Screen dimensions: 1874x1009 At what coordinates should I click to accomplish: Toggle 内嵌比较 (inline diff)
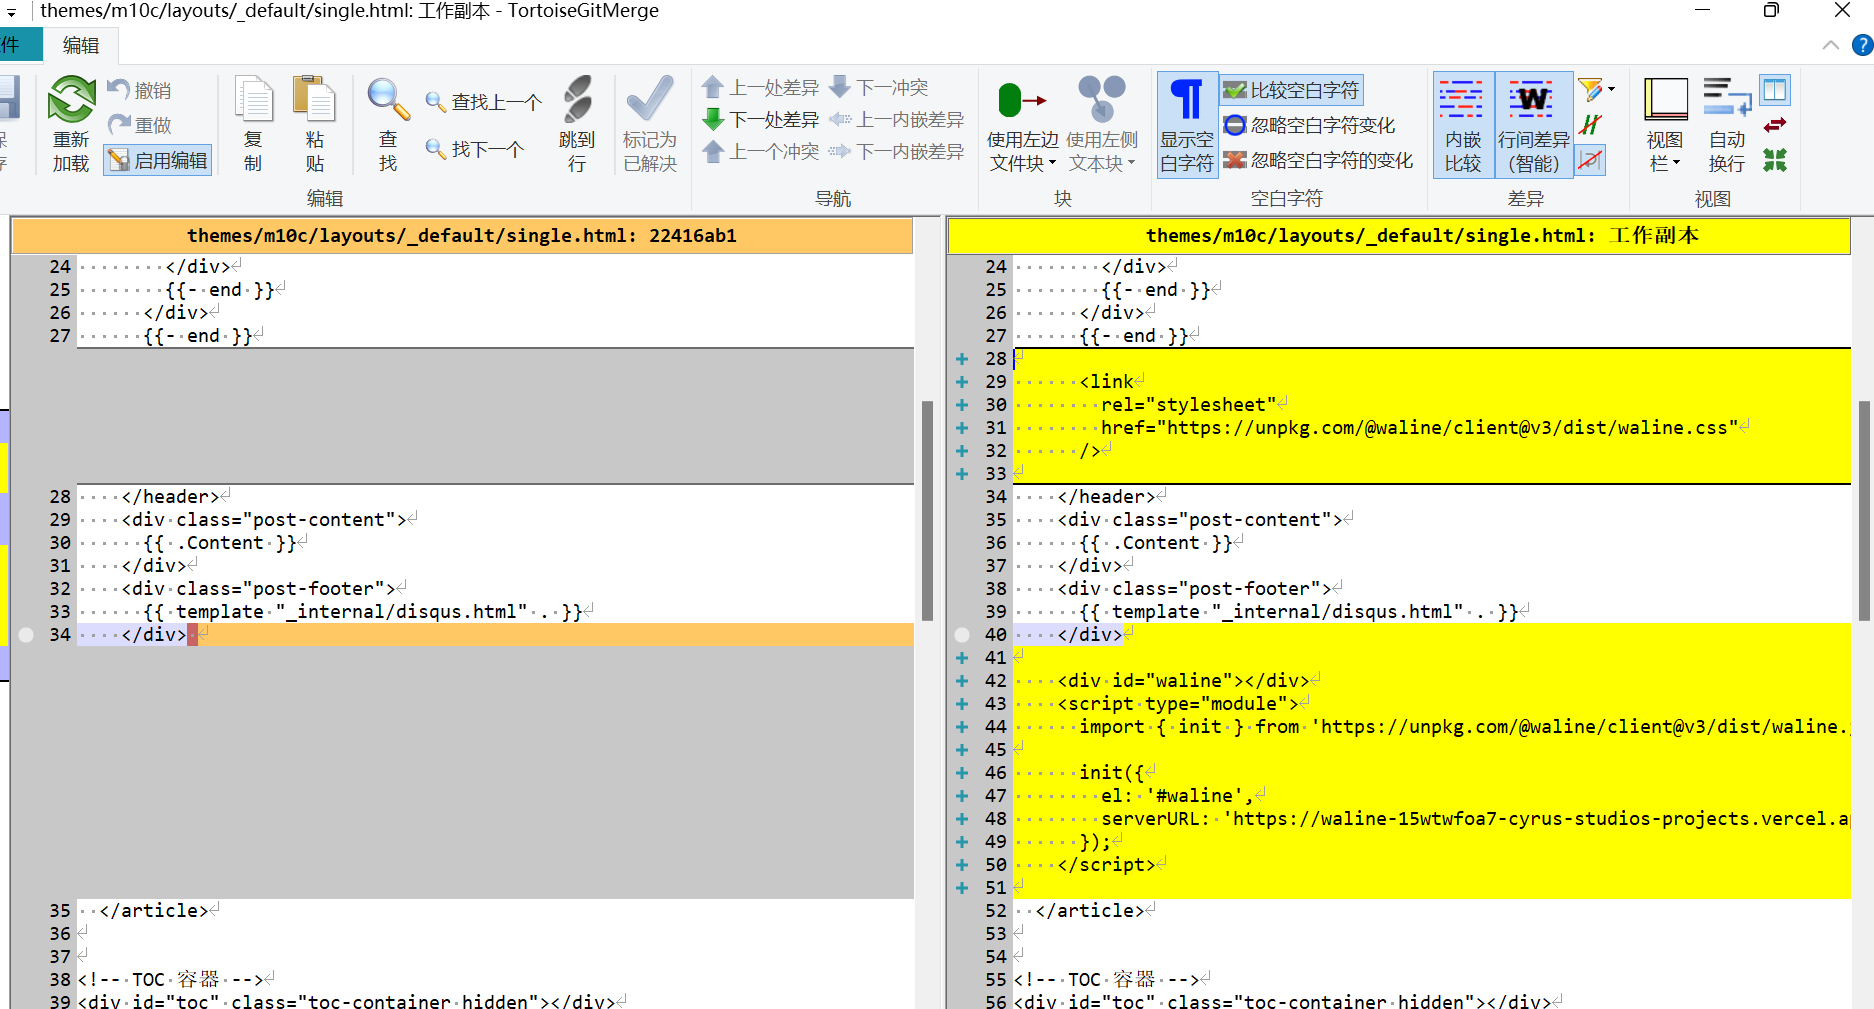tap(1463, 124)
